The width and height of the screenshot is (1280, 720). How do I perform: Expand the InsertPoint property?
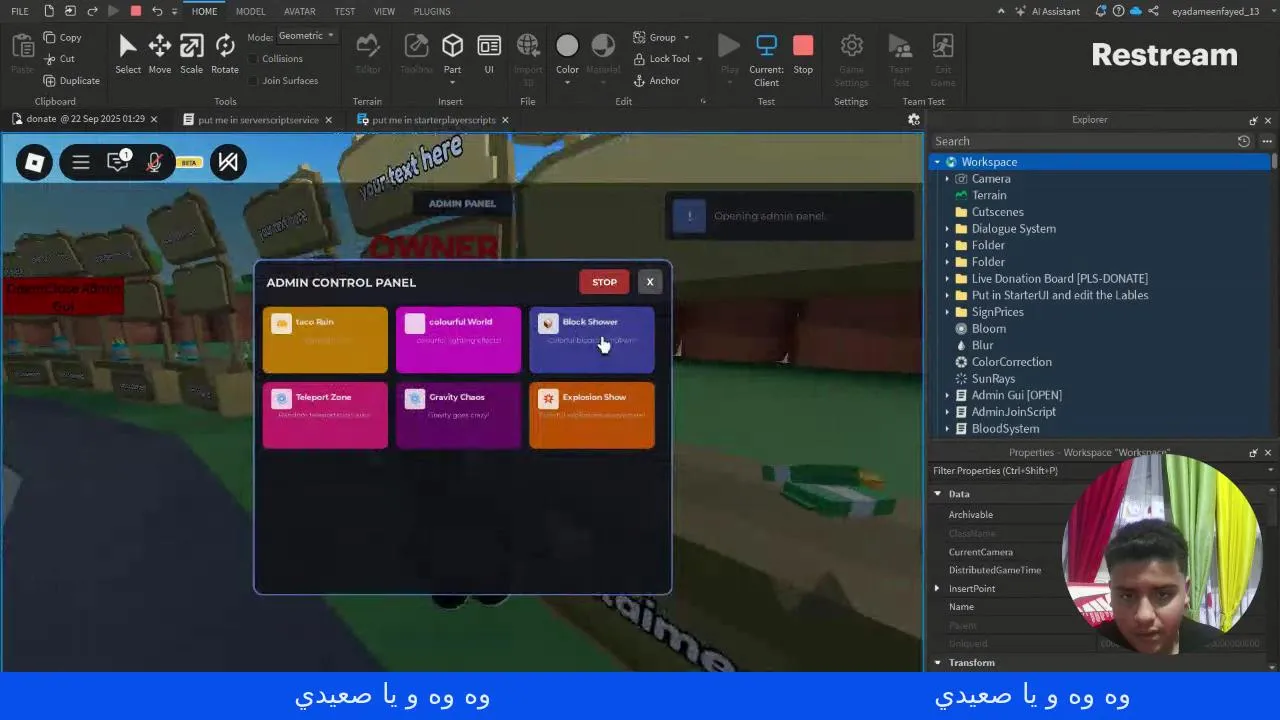[937, 589]
